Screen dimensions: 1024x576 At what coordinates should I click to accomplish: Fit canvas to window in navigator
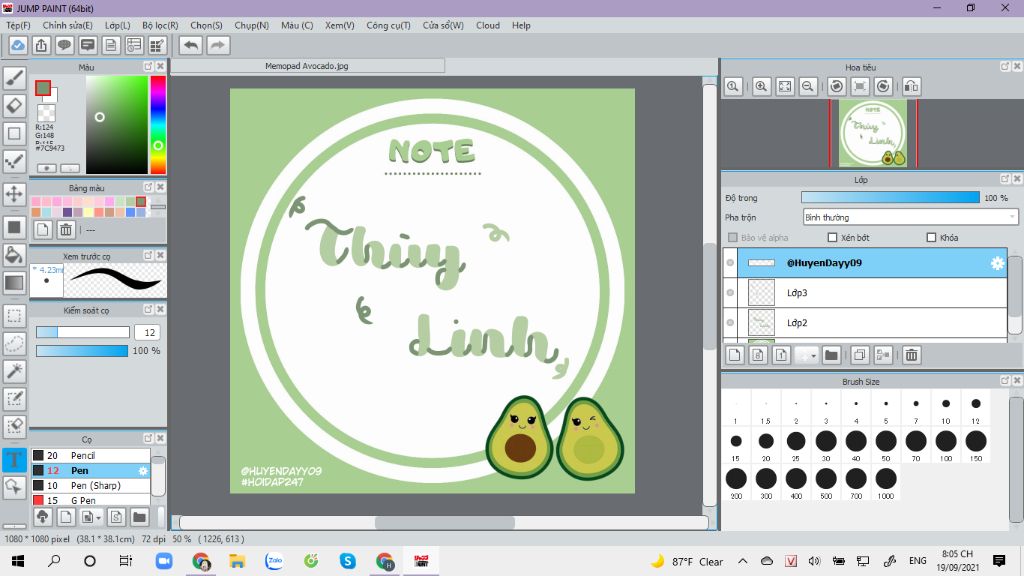785,86
